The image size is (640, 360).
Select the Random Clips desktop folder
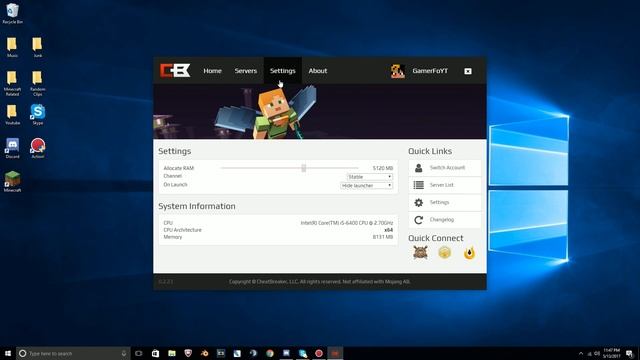(38, 83)
